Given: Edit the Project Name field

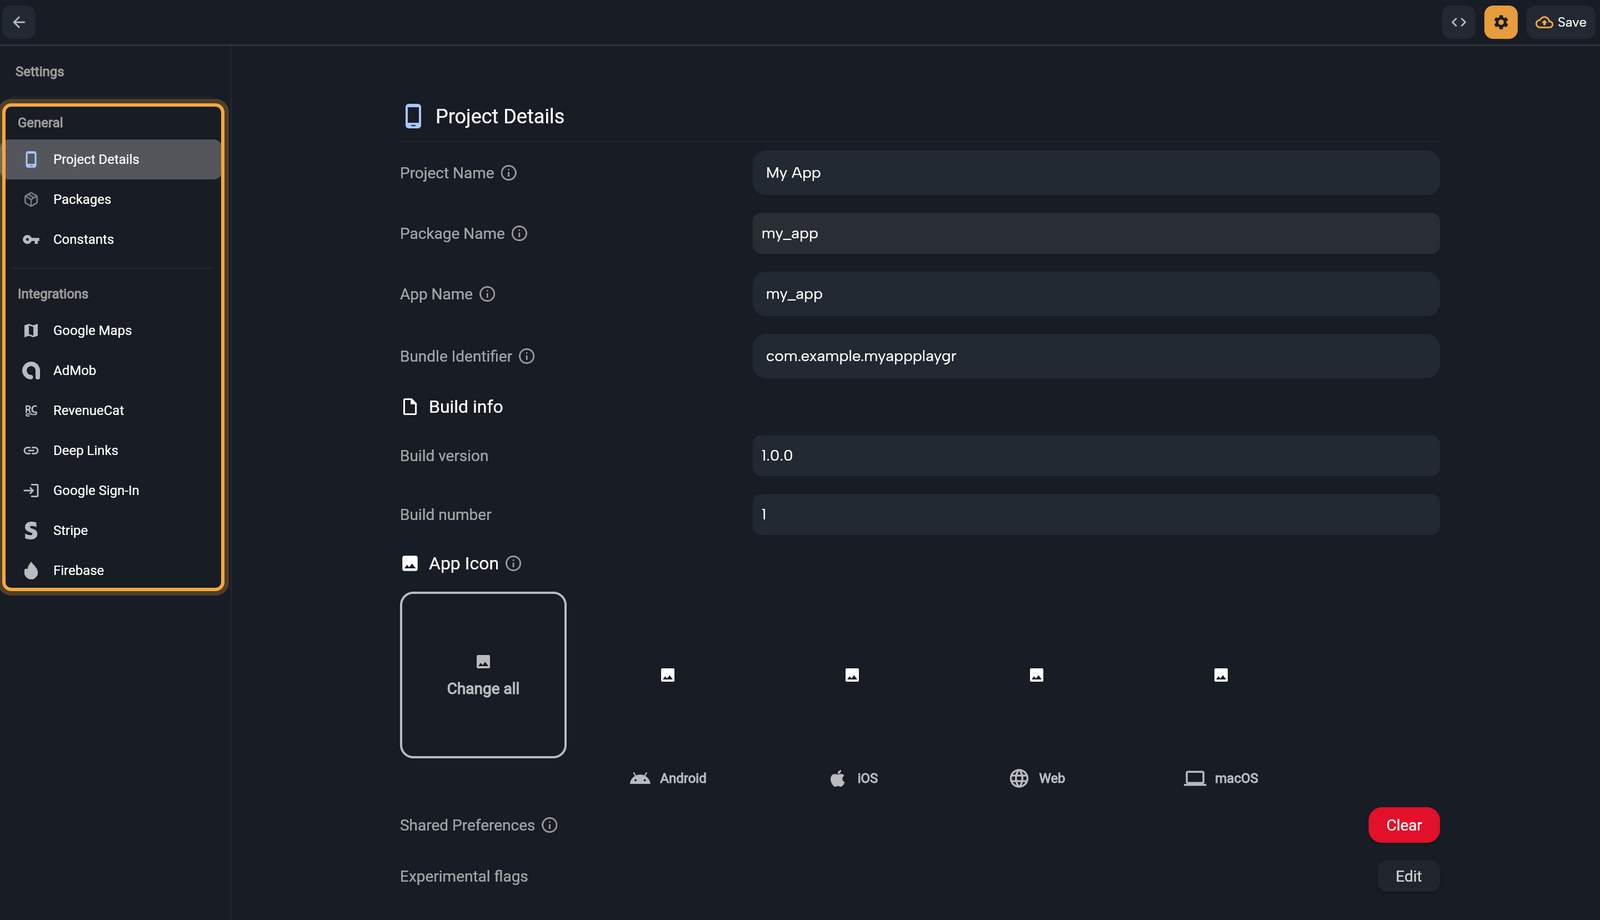Looking at the screenshot, I should [1096, 173].
